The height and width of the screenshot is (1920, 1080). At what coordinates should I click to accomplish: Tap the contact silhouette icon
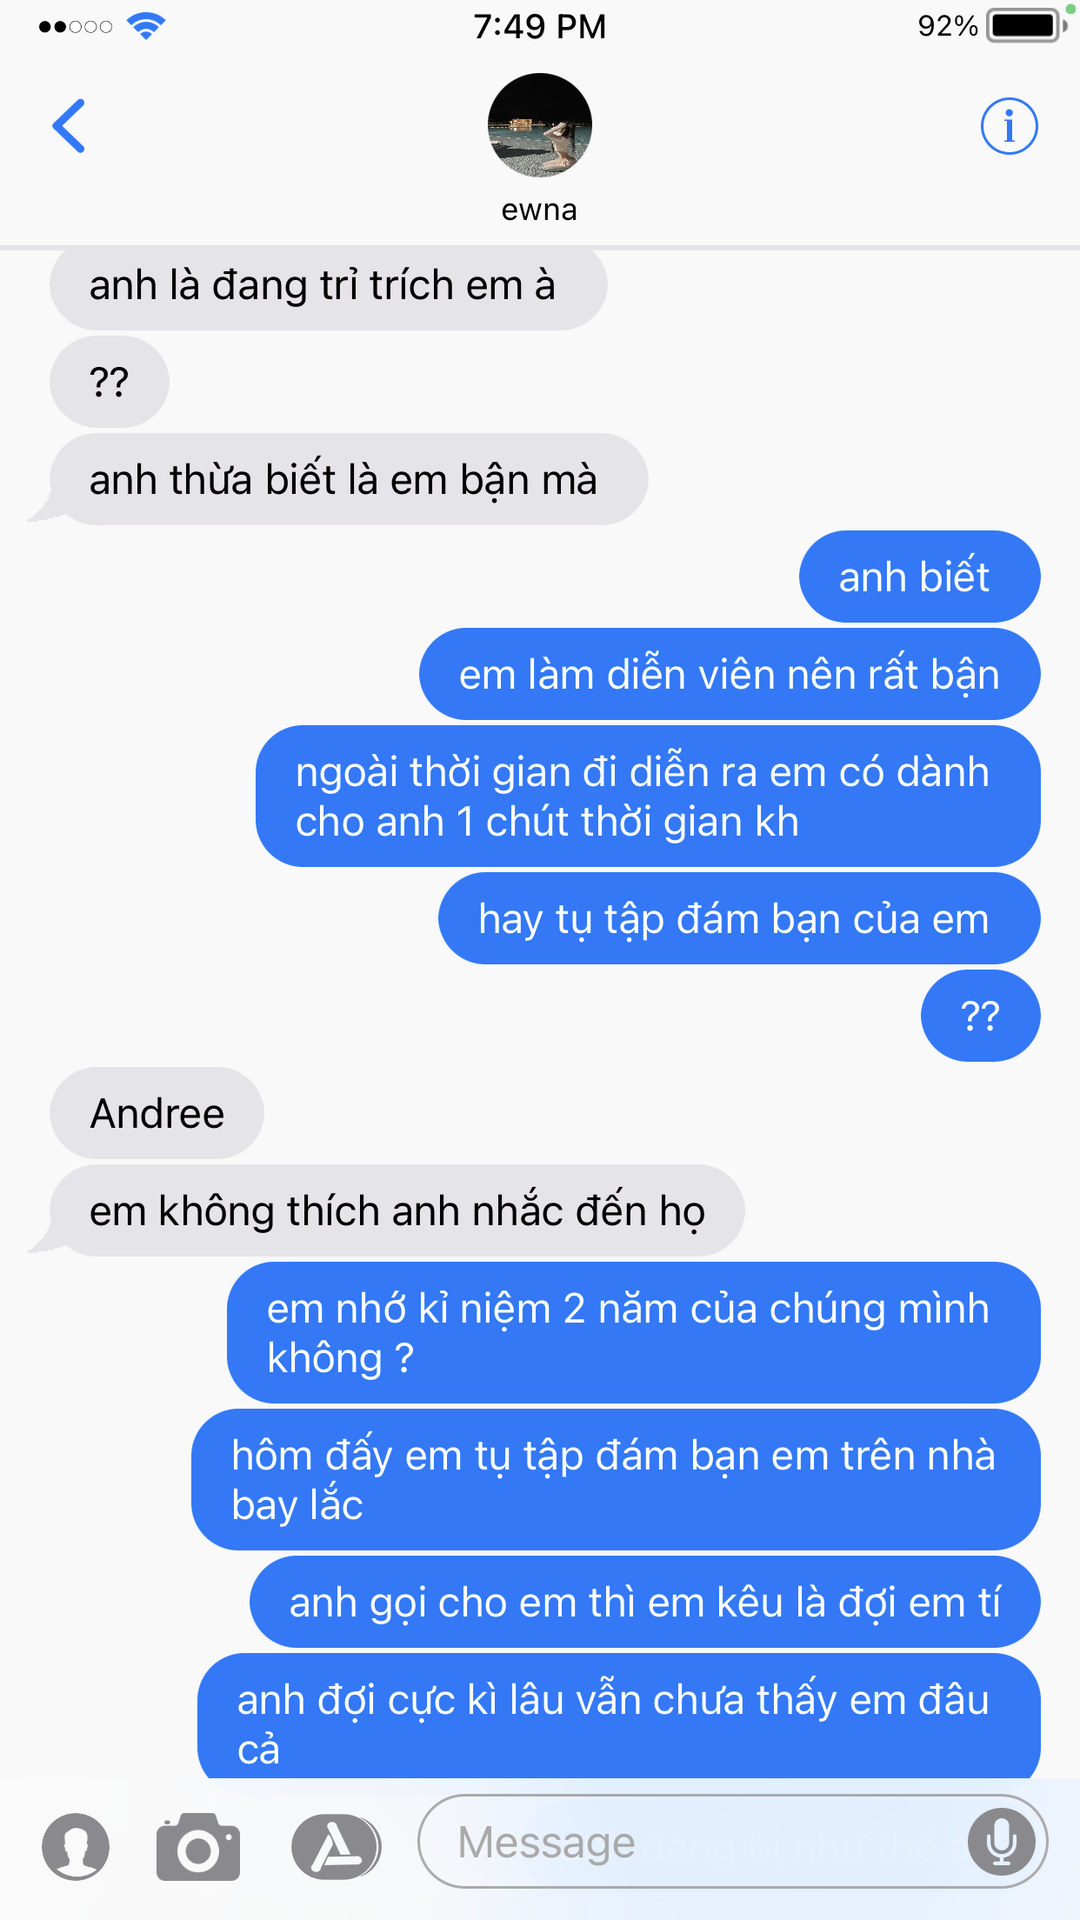(76, 1846)
